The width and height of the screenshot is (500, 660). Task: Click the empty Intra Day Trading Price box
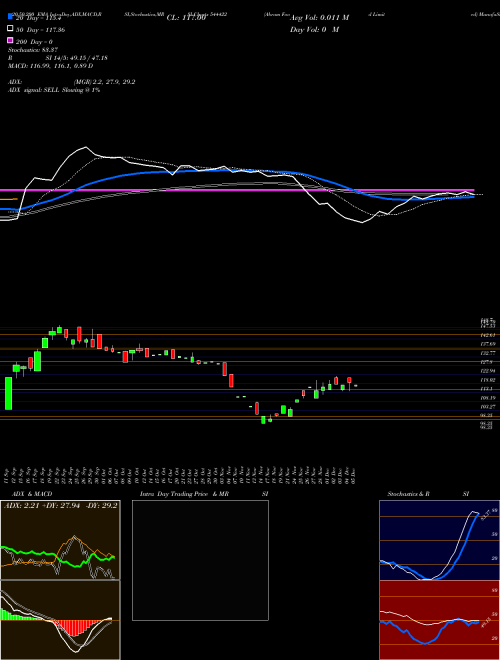click(200, 560)
